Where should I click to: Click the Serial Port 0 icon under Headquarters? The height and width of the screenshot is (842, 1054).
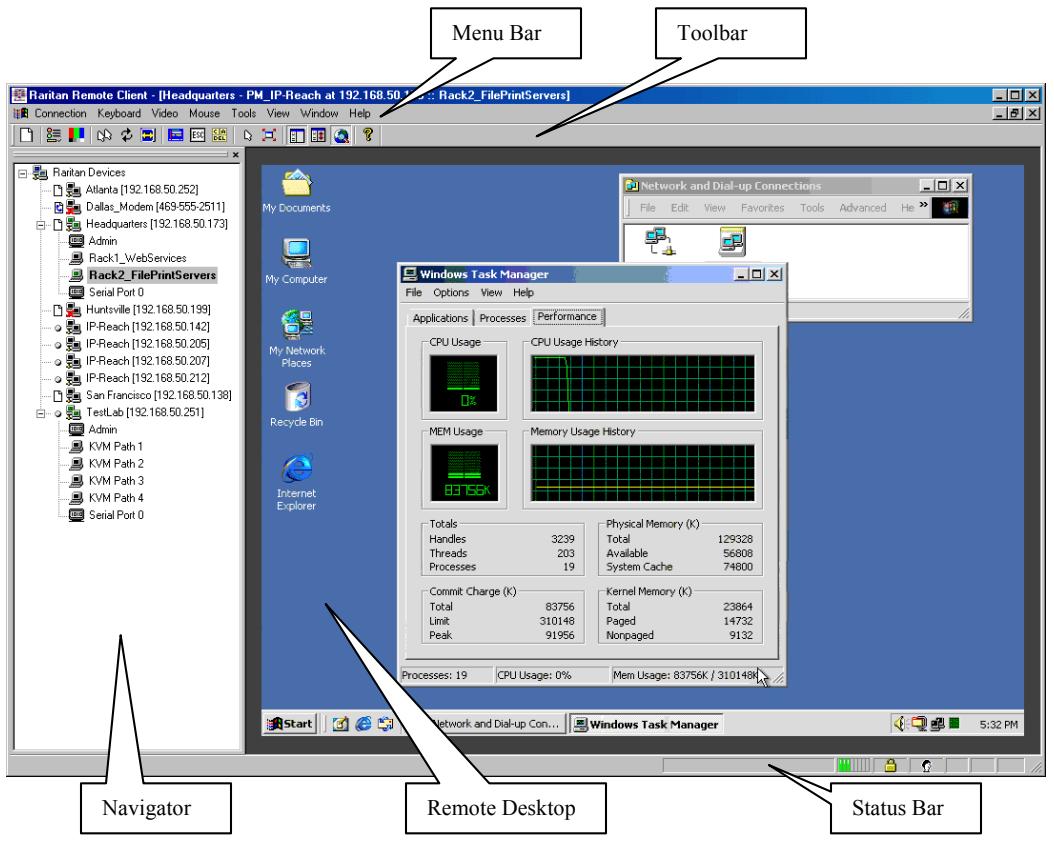click(77, 292)
